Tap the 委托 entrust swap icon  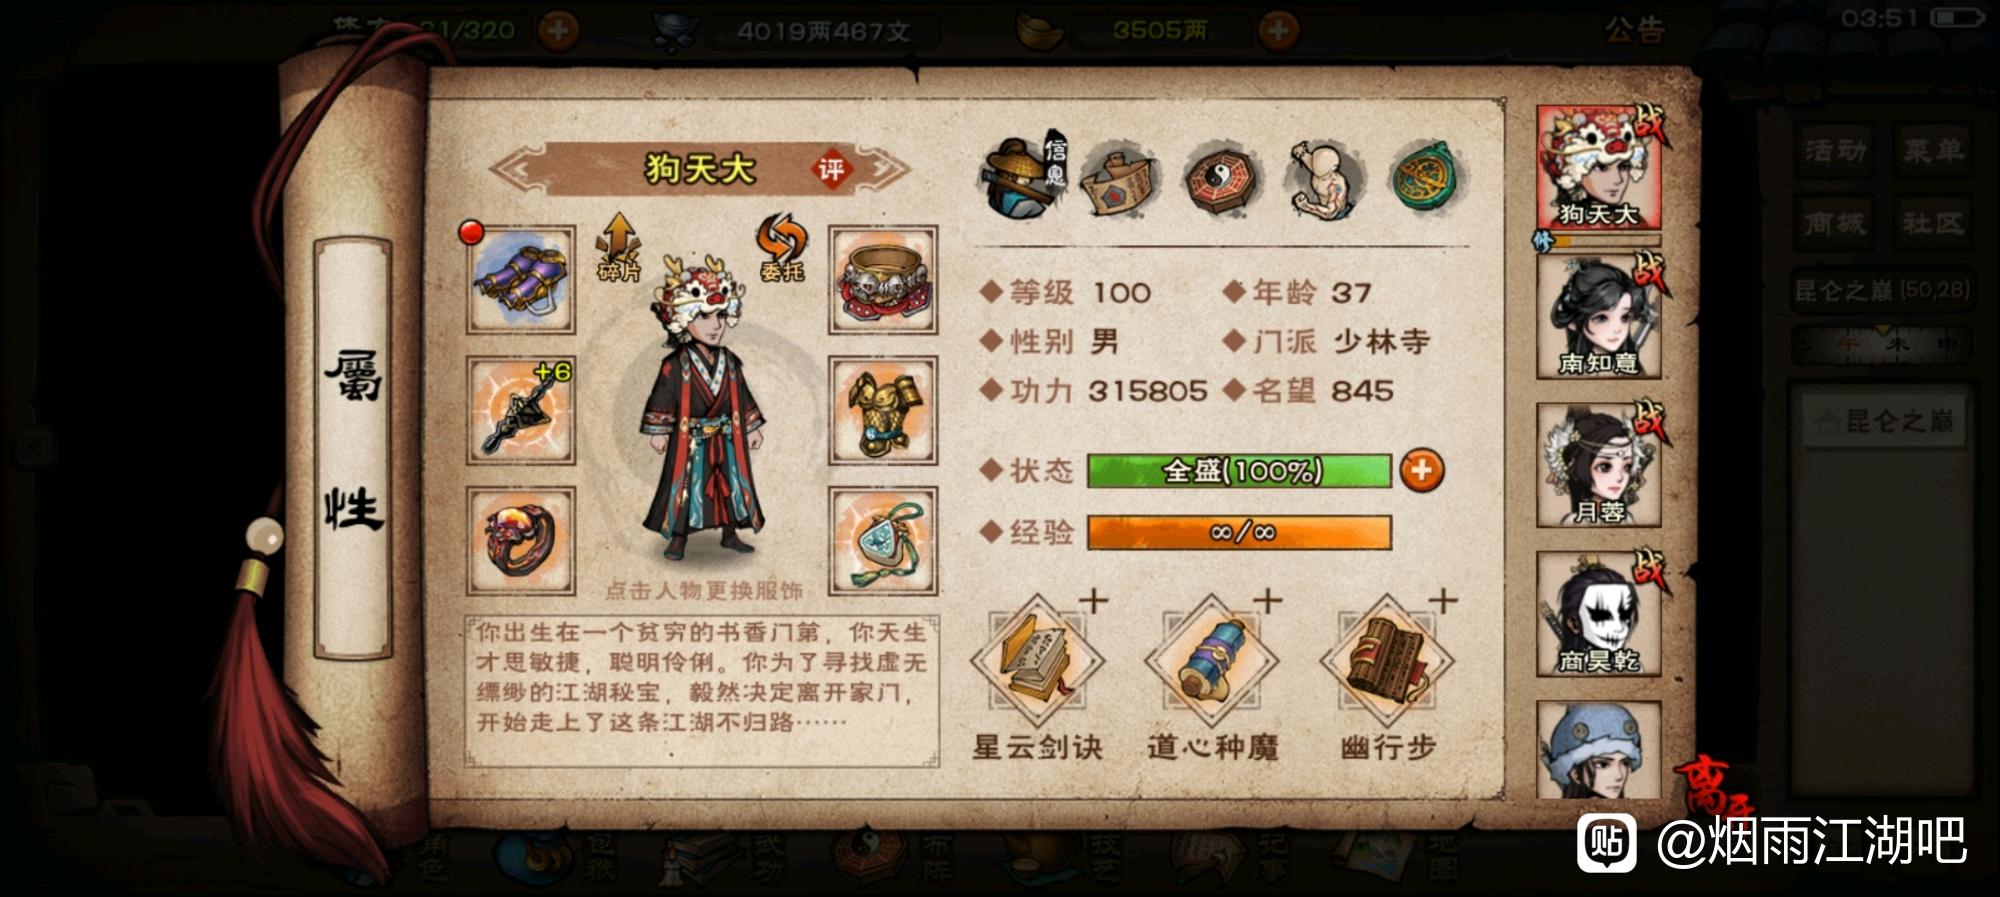pos(781,247)
